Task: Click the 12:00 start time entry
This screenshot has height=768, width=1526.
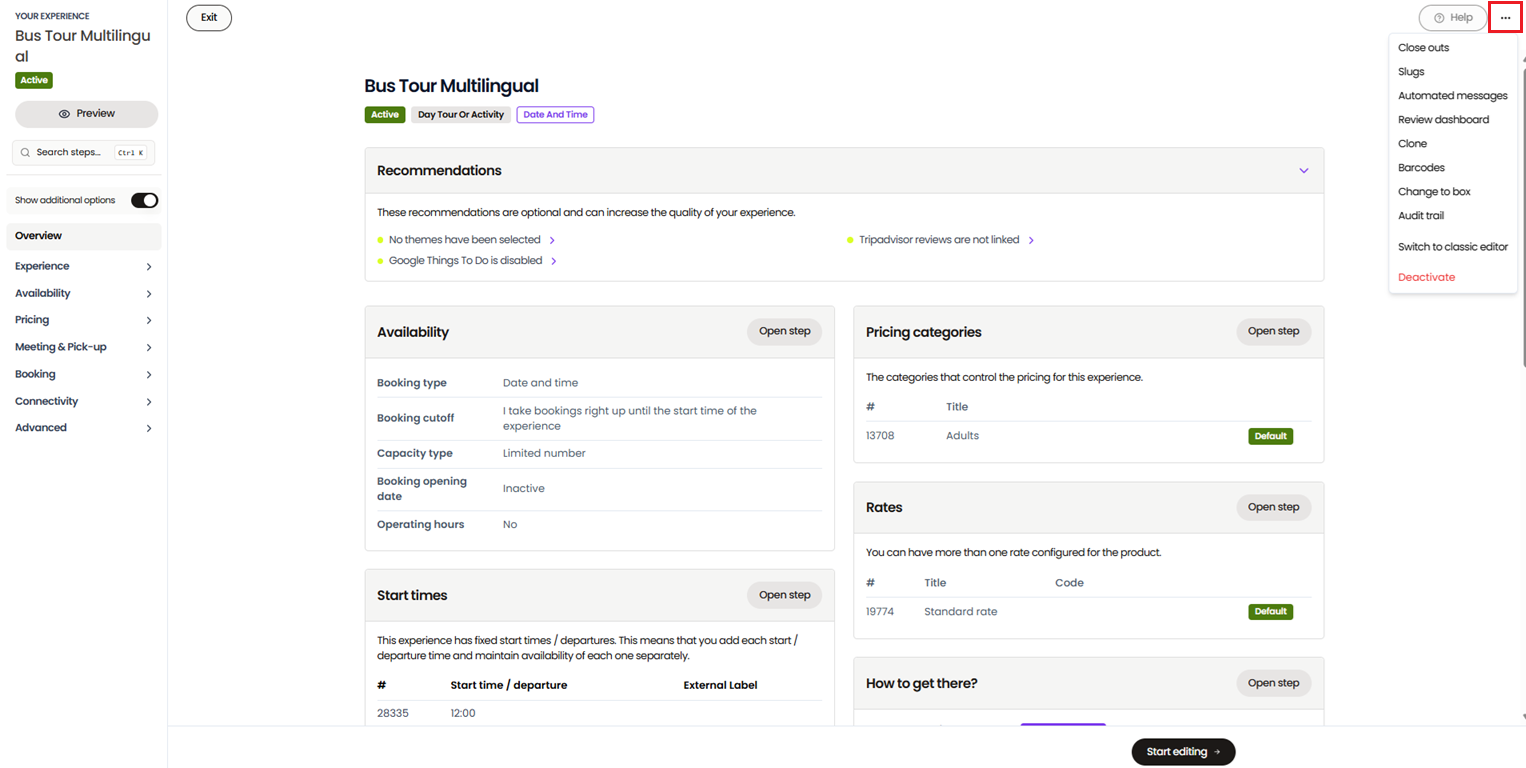Action: (463, 713)
